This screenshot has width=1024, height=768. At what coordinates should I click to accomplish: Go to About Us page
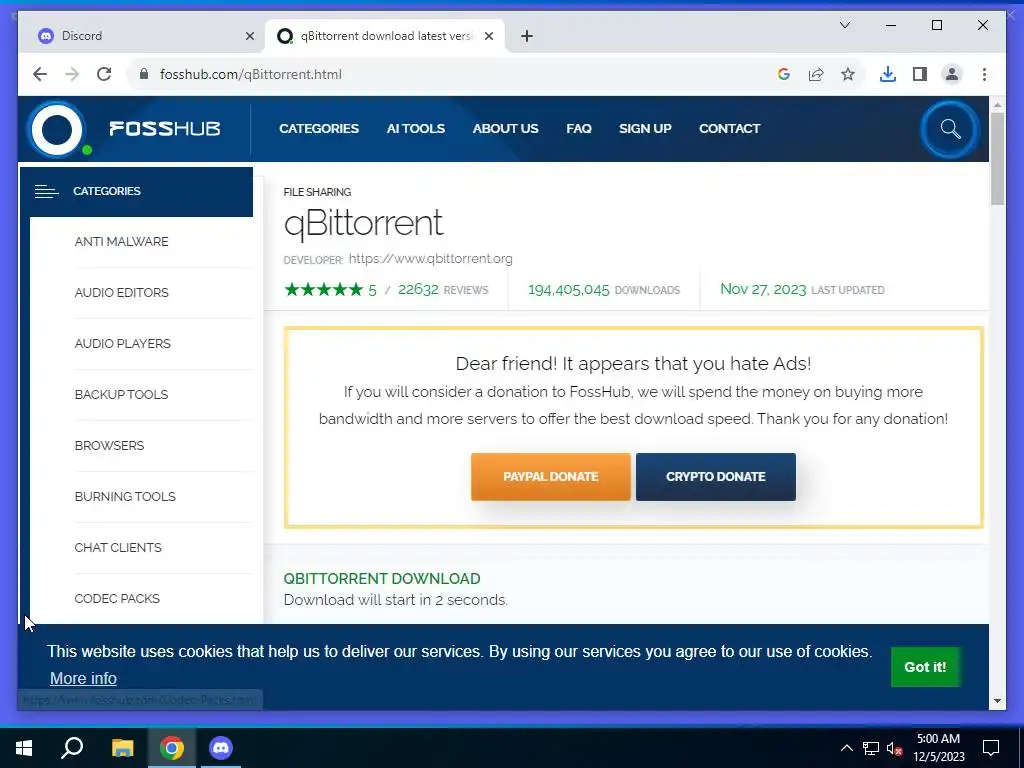pos(505,129)
